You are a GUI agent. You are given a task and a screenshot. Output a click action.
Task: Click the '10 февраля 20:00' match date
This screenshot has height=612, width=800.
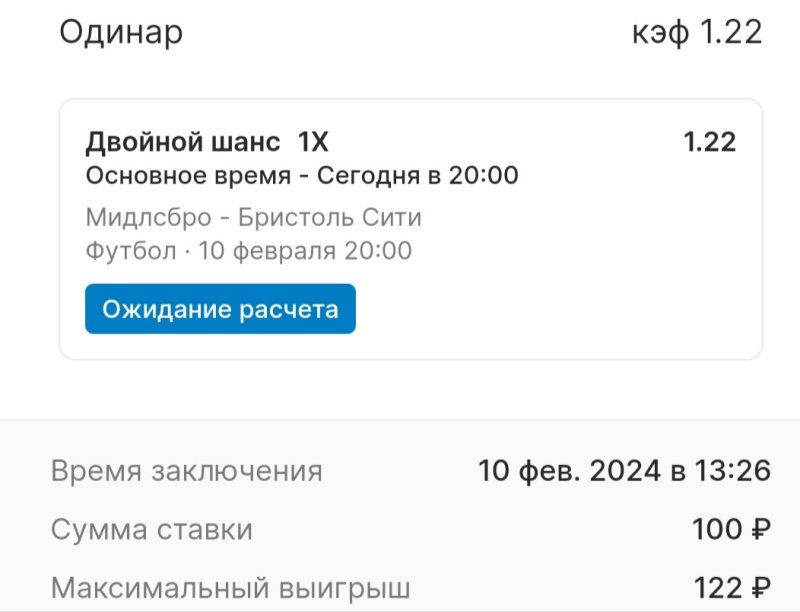click(x=305, y=250)
